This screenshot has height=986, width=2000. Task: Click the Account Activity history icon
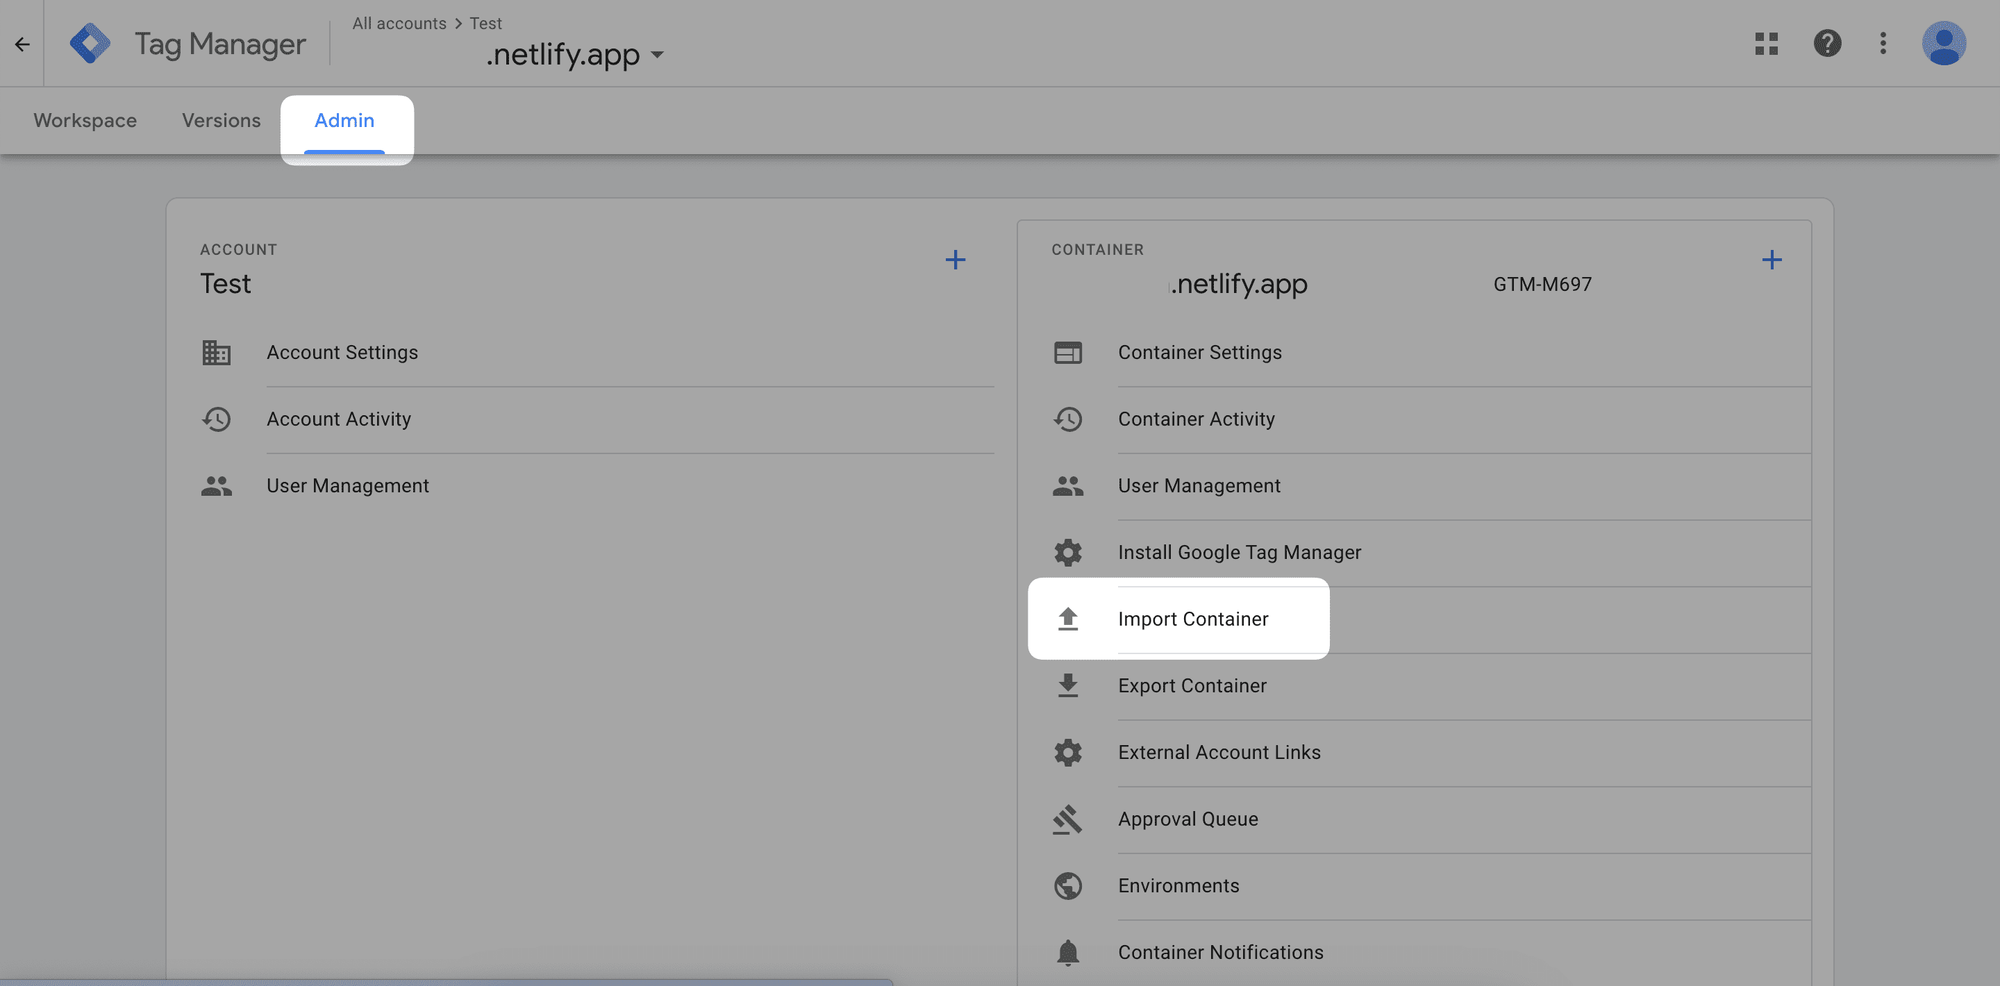tap(216, 419)
